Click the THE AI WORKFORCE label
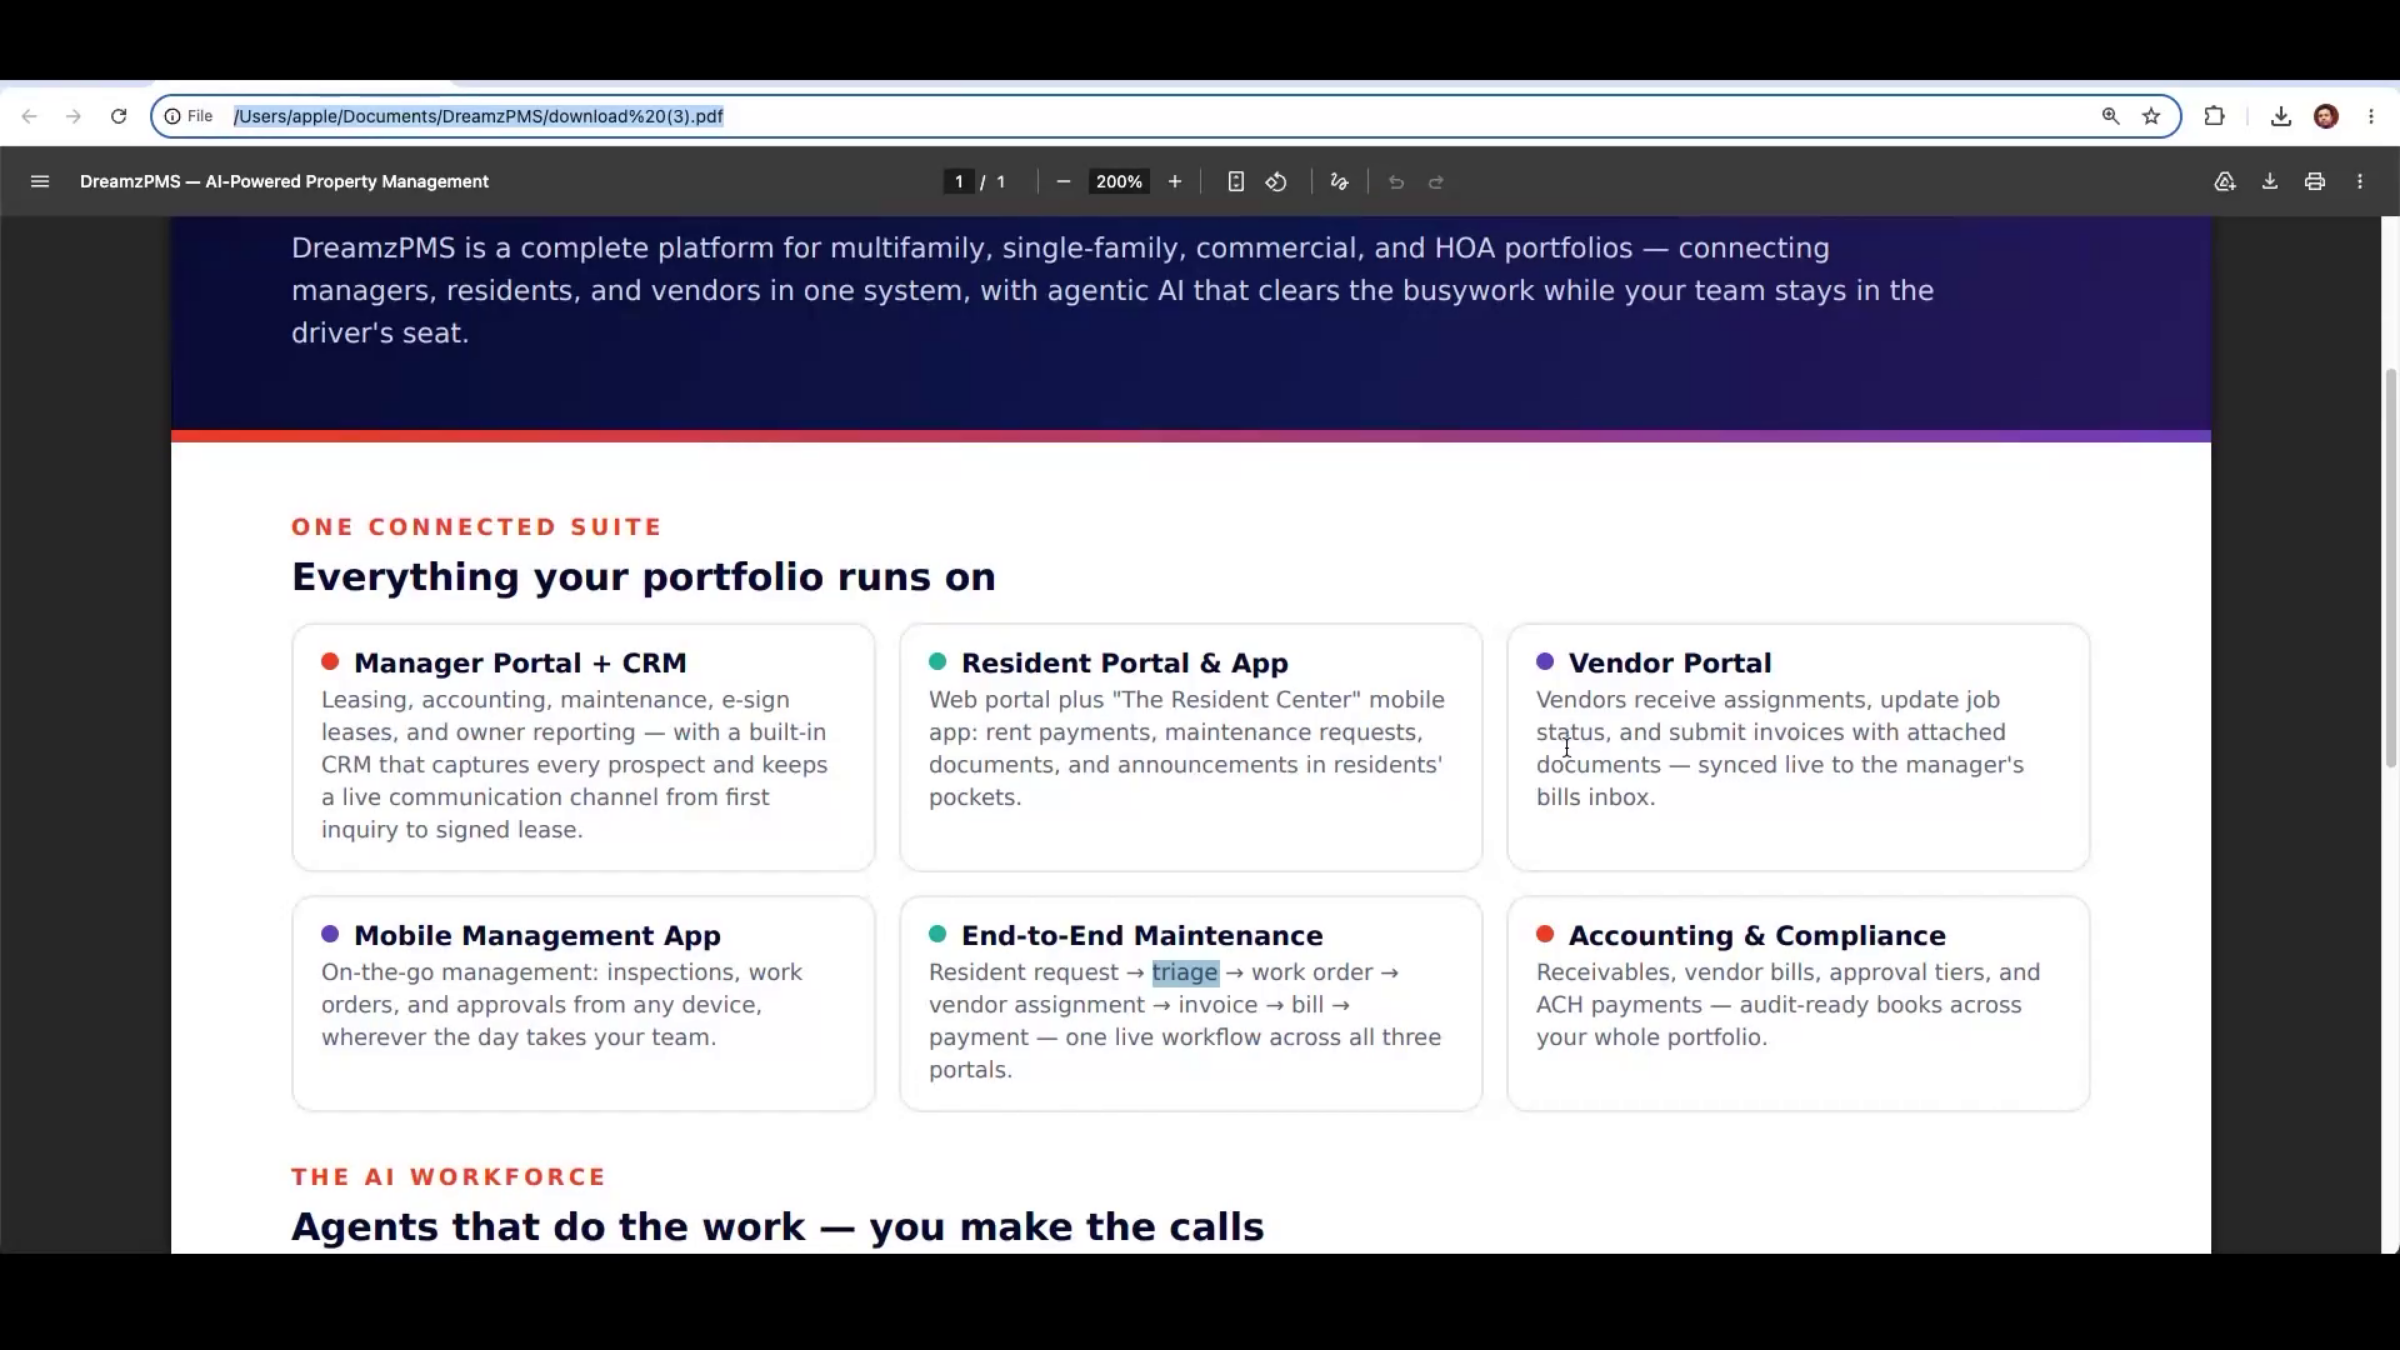The height and width of the screenshot is (1350, 2400). 449,1177
